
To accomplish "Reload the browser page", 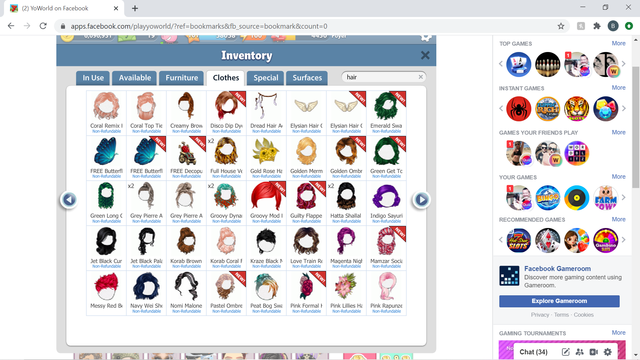I will 43,26.
